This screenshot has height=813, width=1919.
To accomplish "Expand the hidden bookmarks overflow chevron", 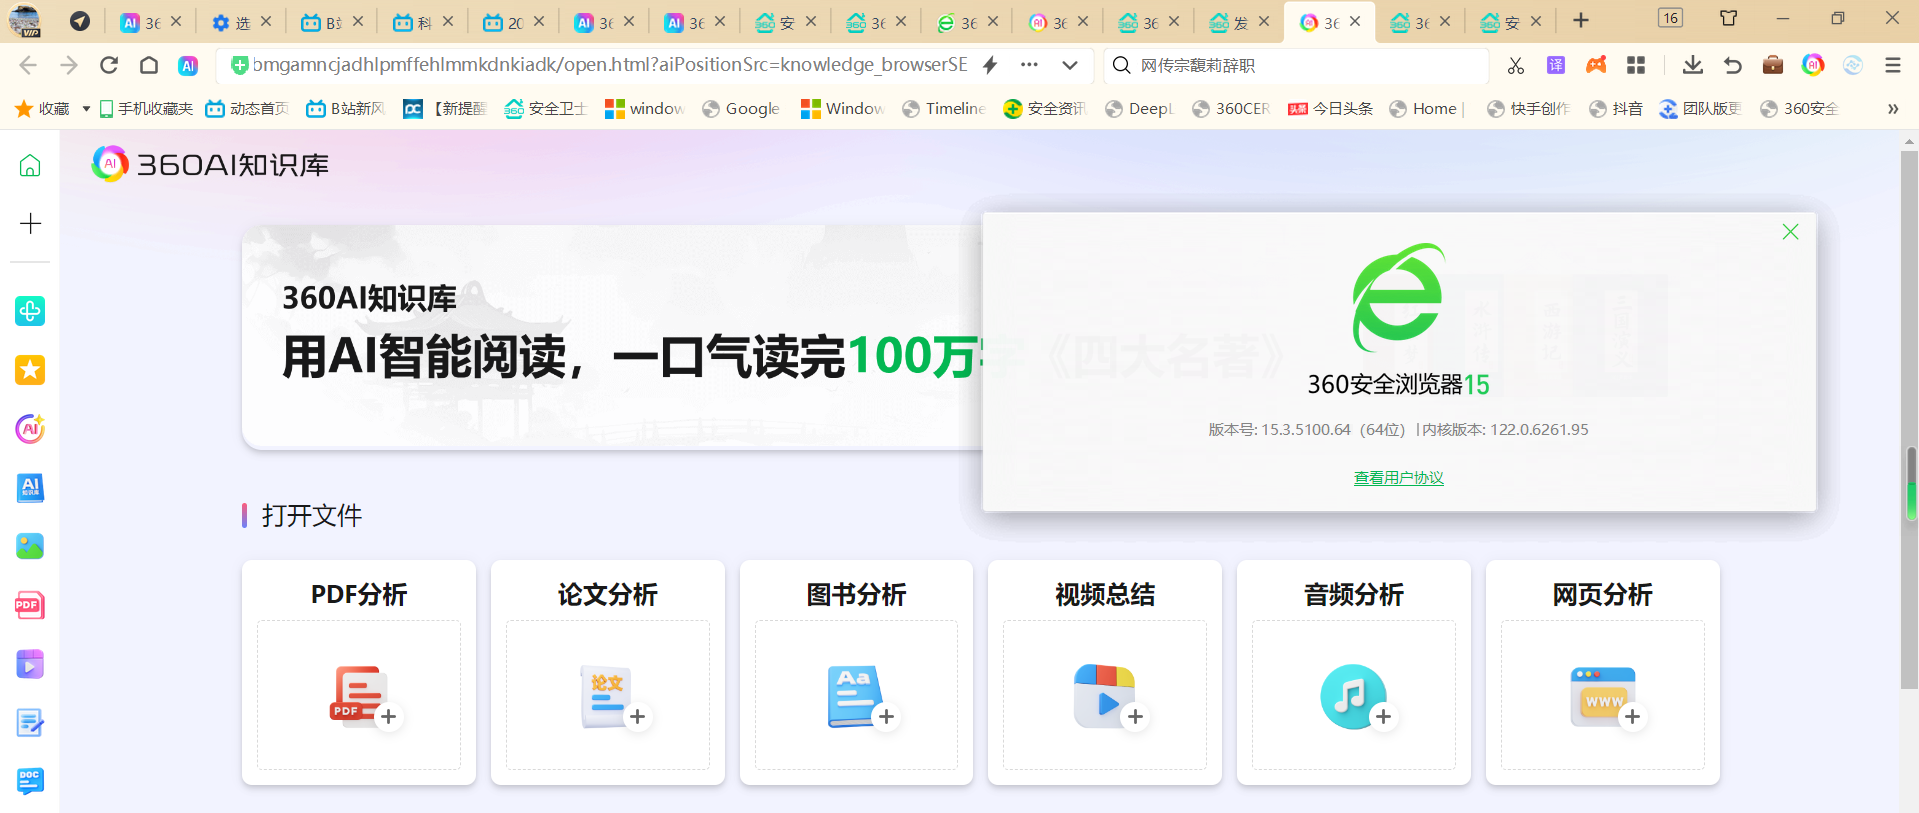I will (1892, 108).
